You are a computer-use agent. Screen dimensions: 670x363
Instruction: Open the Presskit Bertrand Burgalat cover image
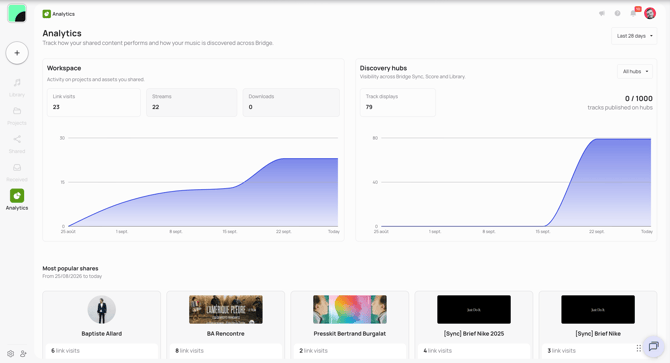(x=350, y=310)
